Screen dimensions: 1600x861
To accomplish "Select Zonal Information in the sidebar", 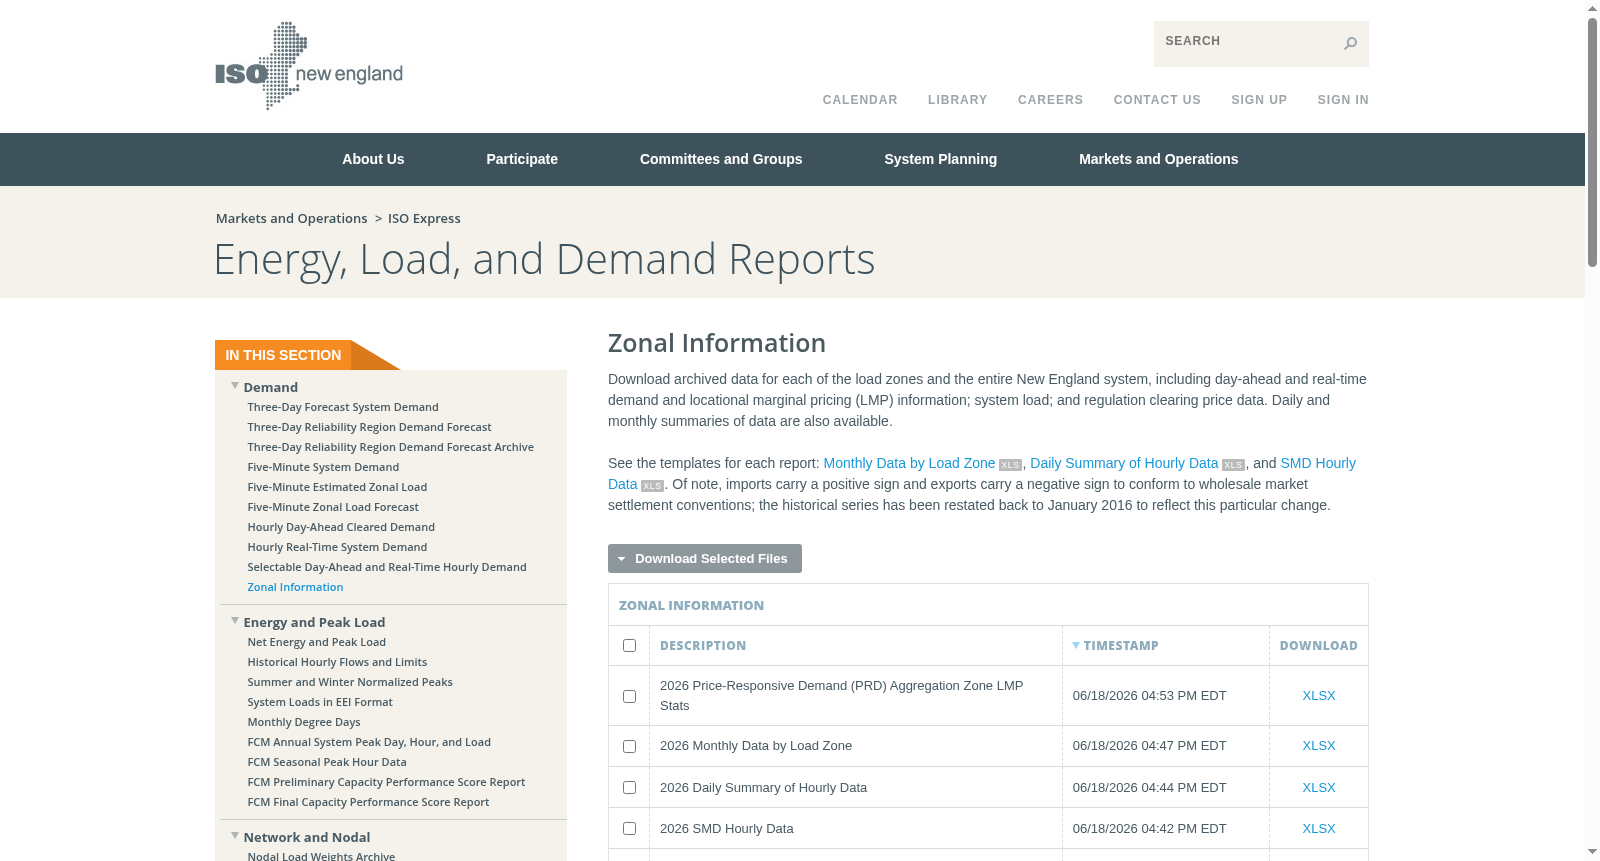I will point(295,587).
